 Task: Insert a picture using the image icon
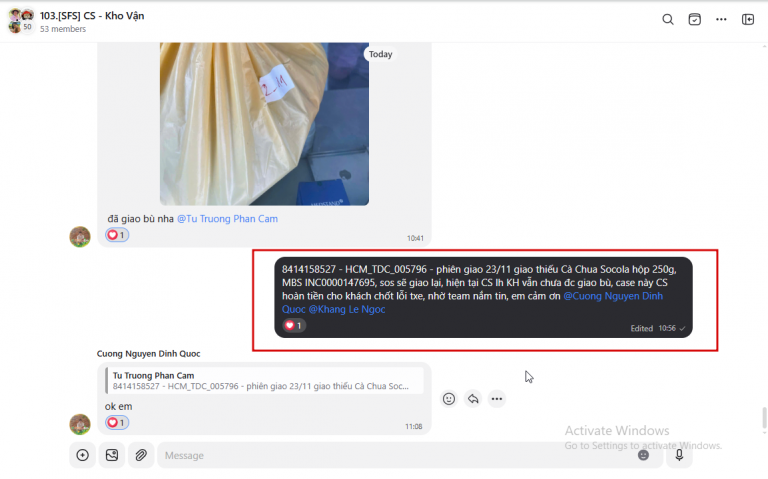pyautogui.click(x=112, y=455)
